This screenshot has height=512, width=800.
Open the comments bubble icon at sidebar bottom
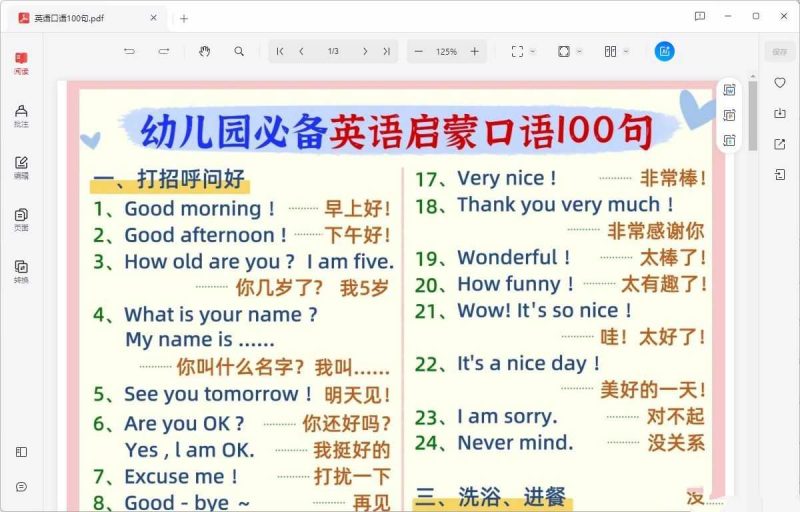click(x=21, y=487)
